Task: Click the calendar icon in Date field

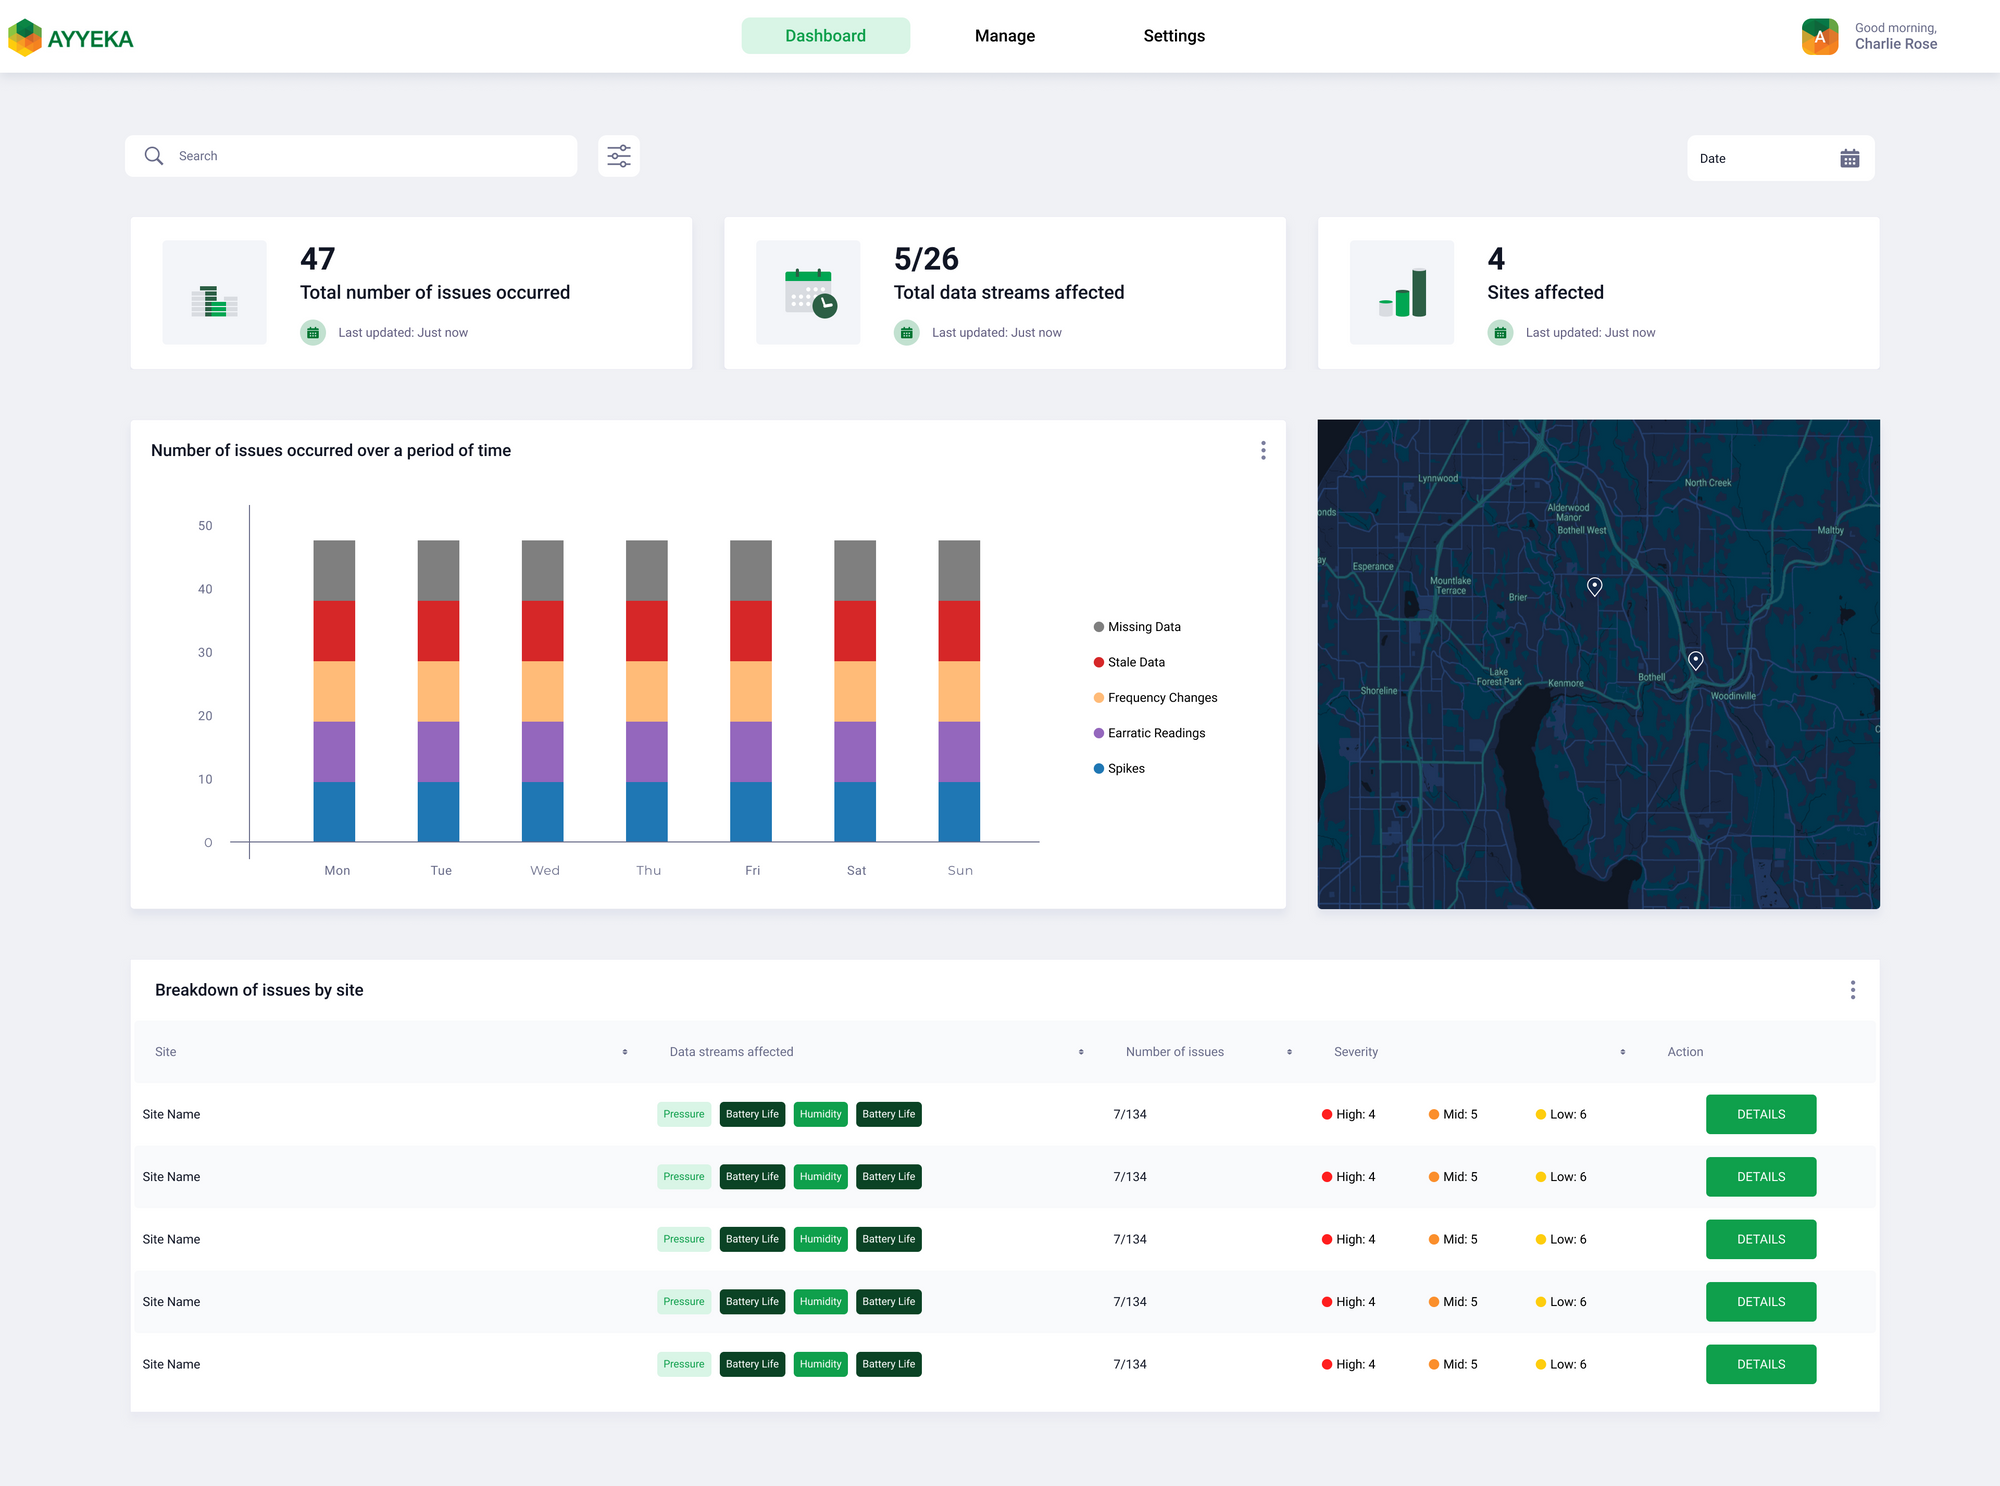Action: click(x=1849, y=159)
